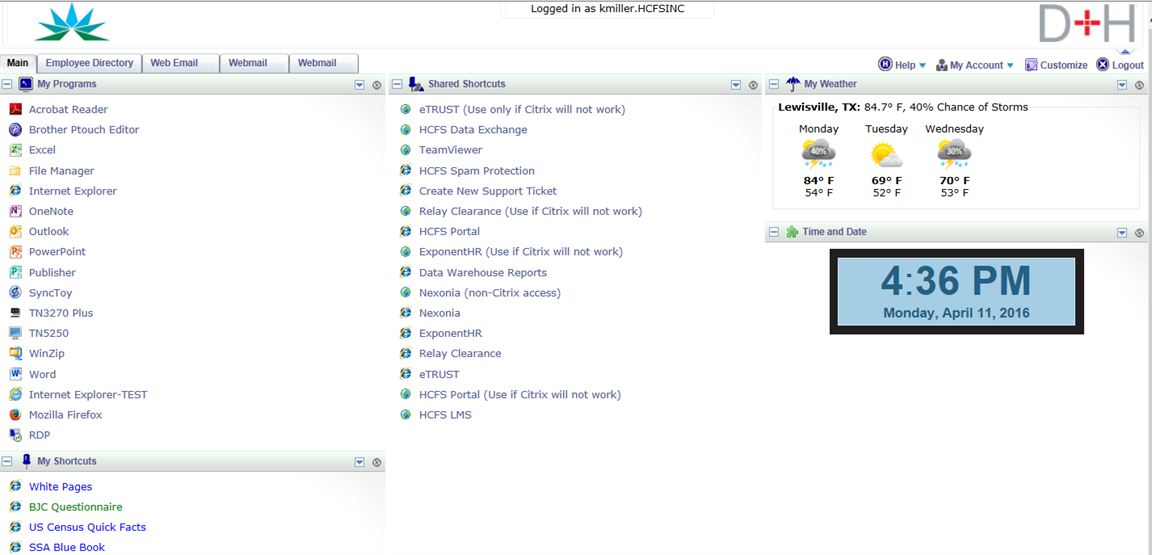Click the 4:36 PM clock display

956,291
